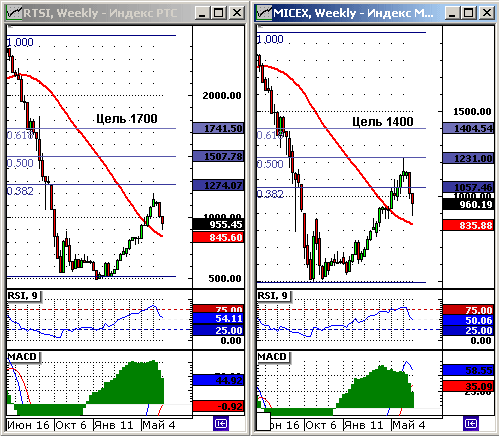
Task: Click the RSI value 54.11 tag
Action: [218, 318]
